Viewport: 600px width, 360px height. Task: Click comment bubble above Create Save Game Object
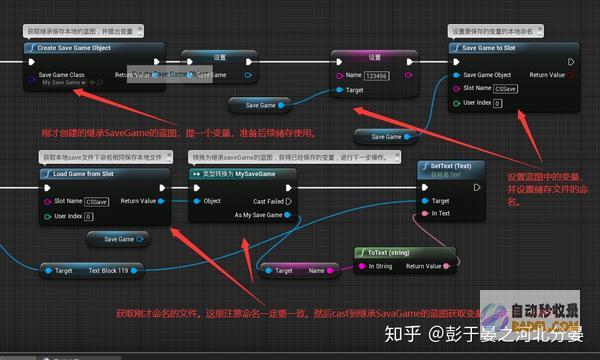(x=83, y=31)
